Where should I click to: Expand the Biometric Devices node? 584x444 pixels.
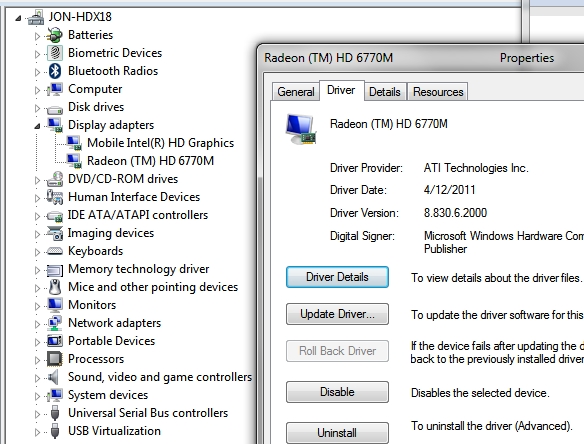[37, 54]
